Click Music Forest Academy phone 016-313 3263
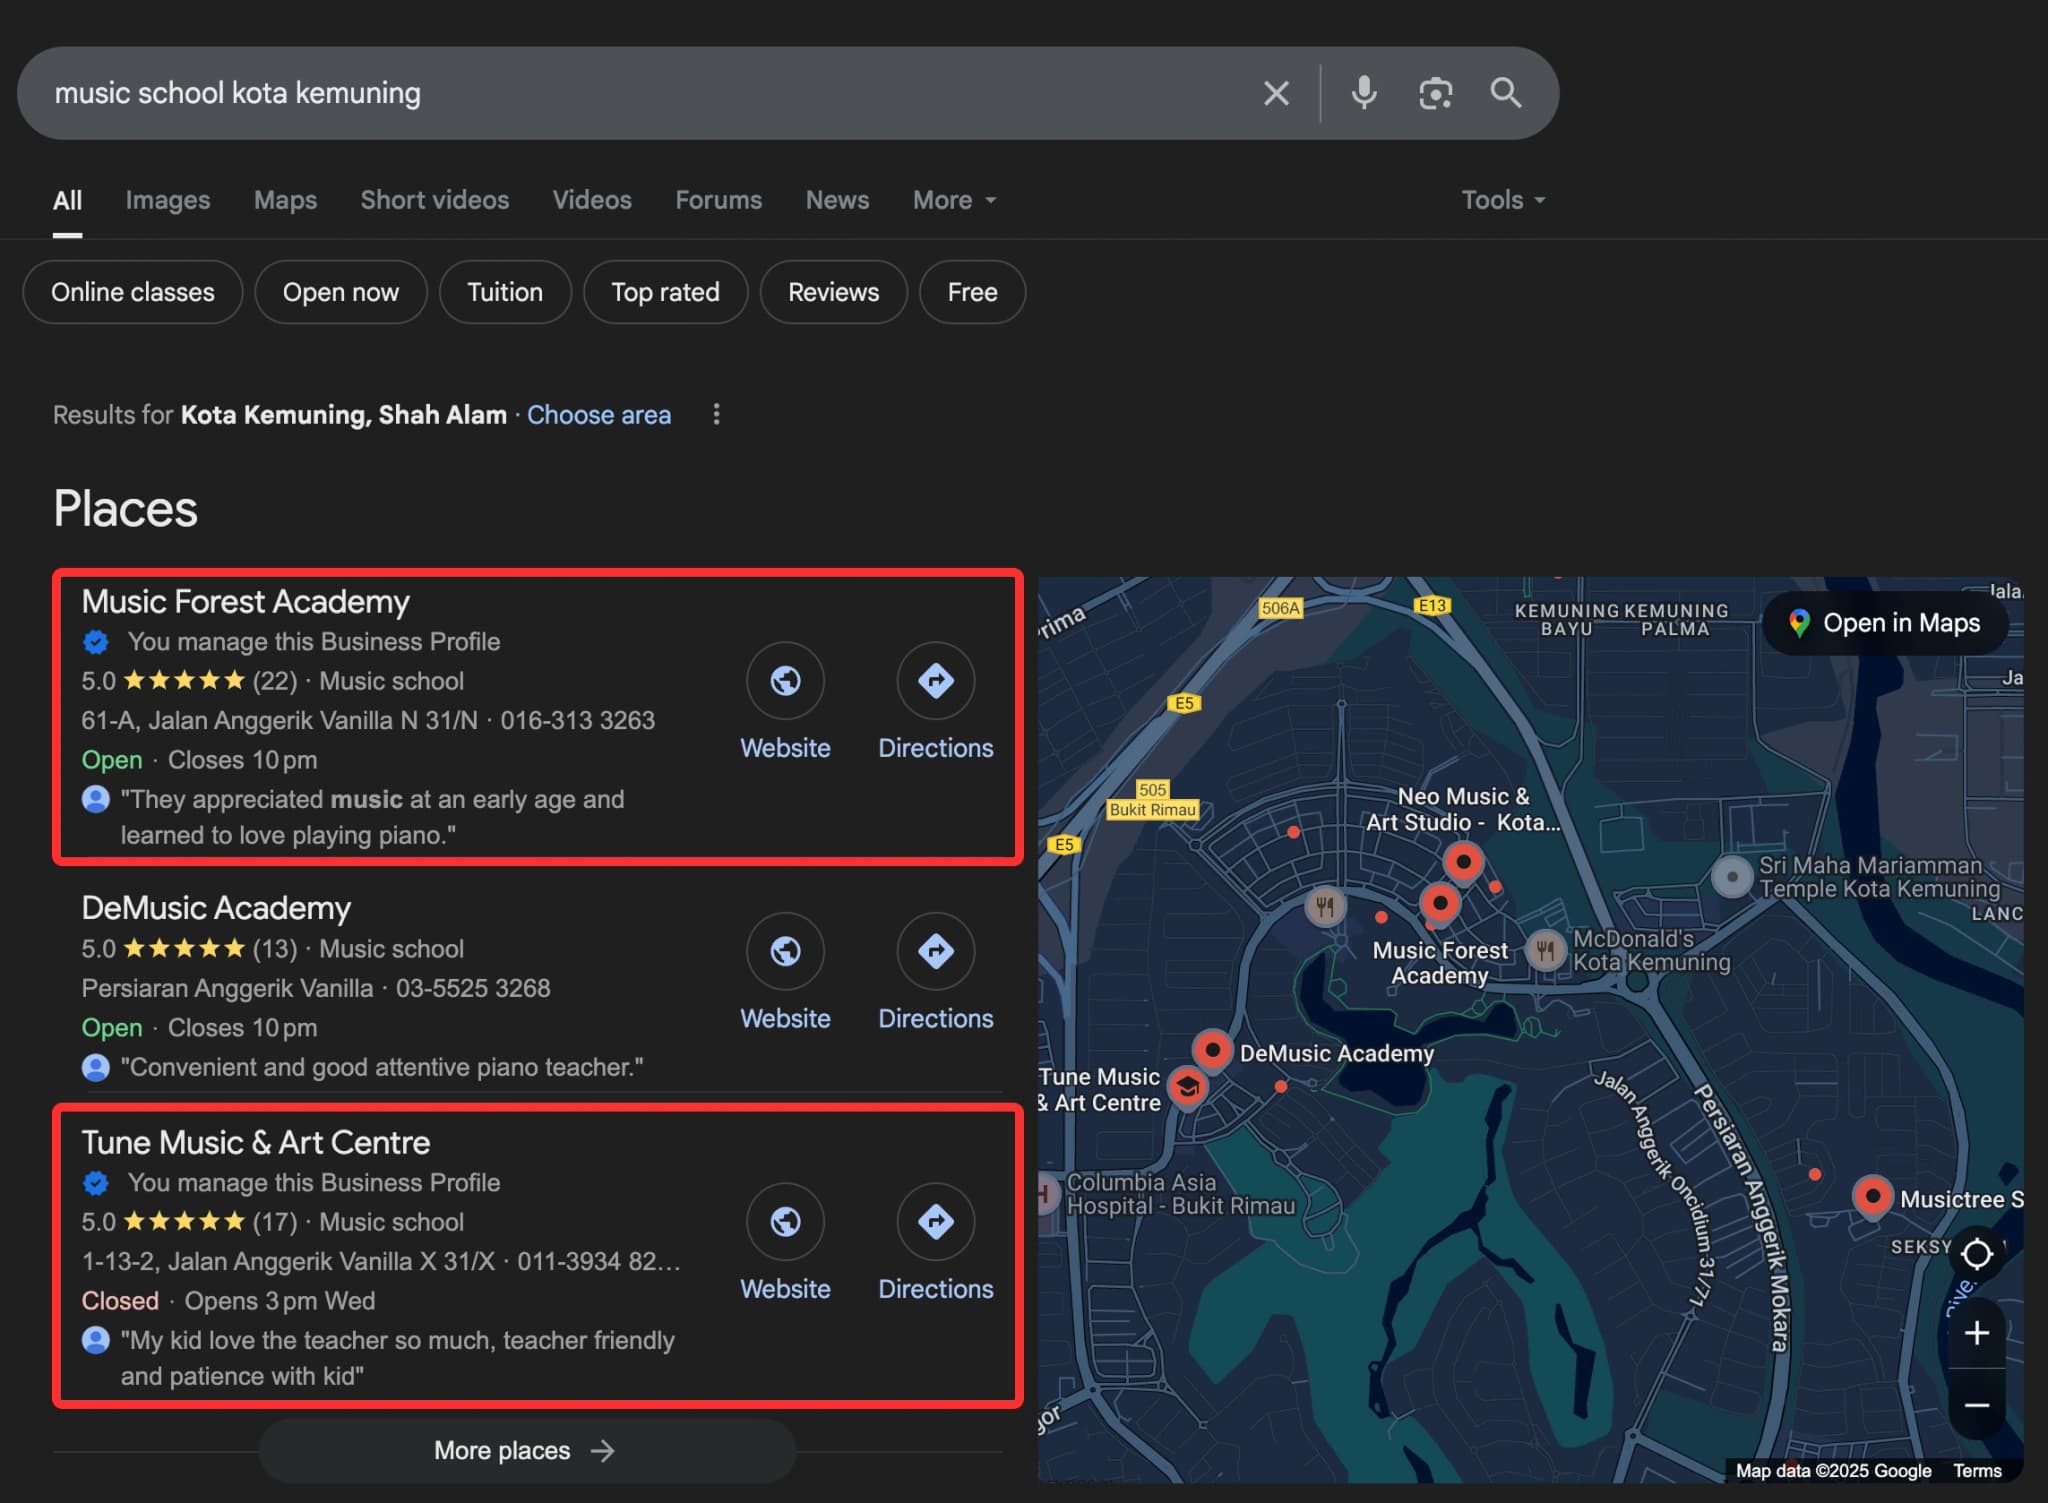 [x=578, y=720]
